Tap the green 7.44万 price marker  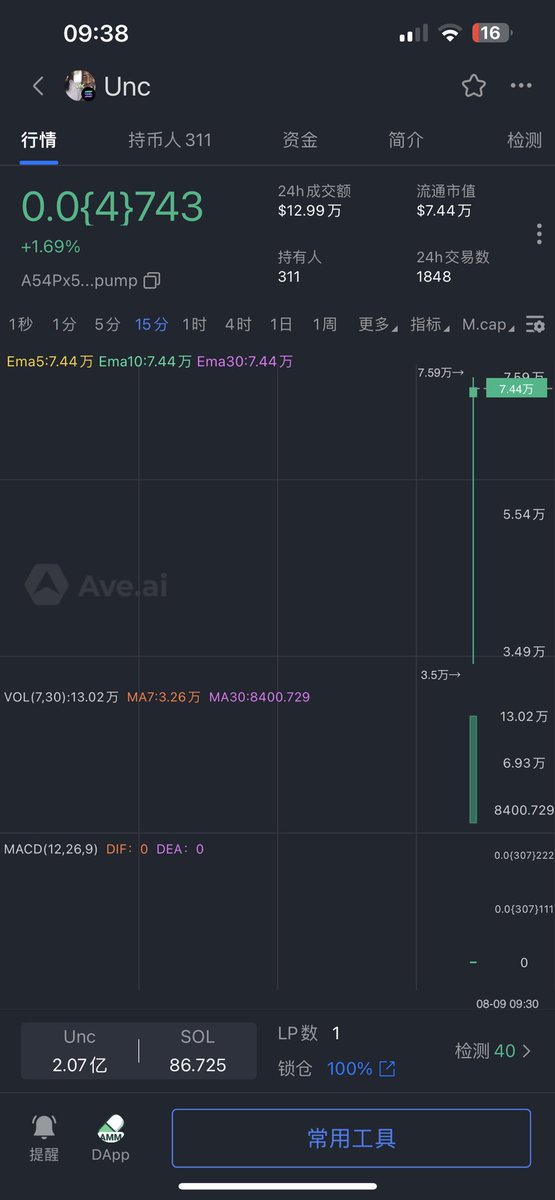(x=516, y=389)
